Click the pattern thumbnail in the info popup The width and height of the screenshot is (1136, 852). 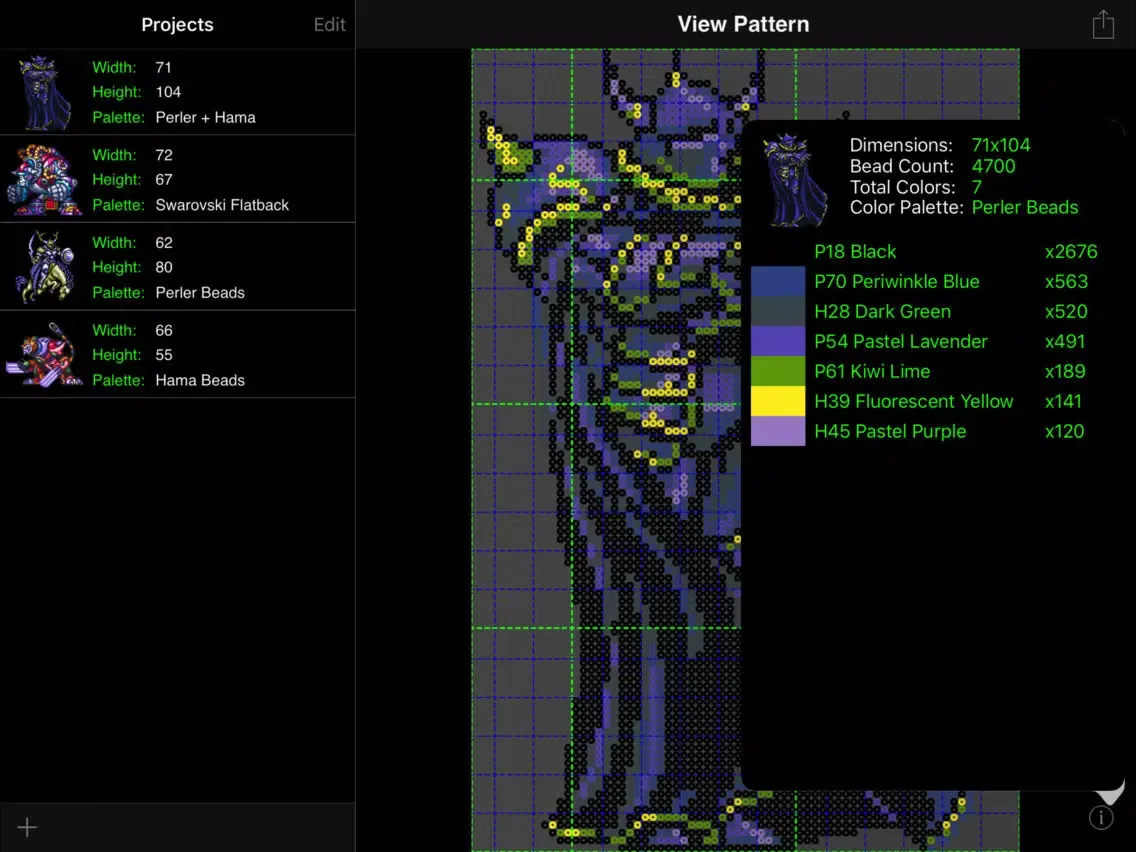794,180
